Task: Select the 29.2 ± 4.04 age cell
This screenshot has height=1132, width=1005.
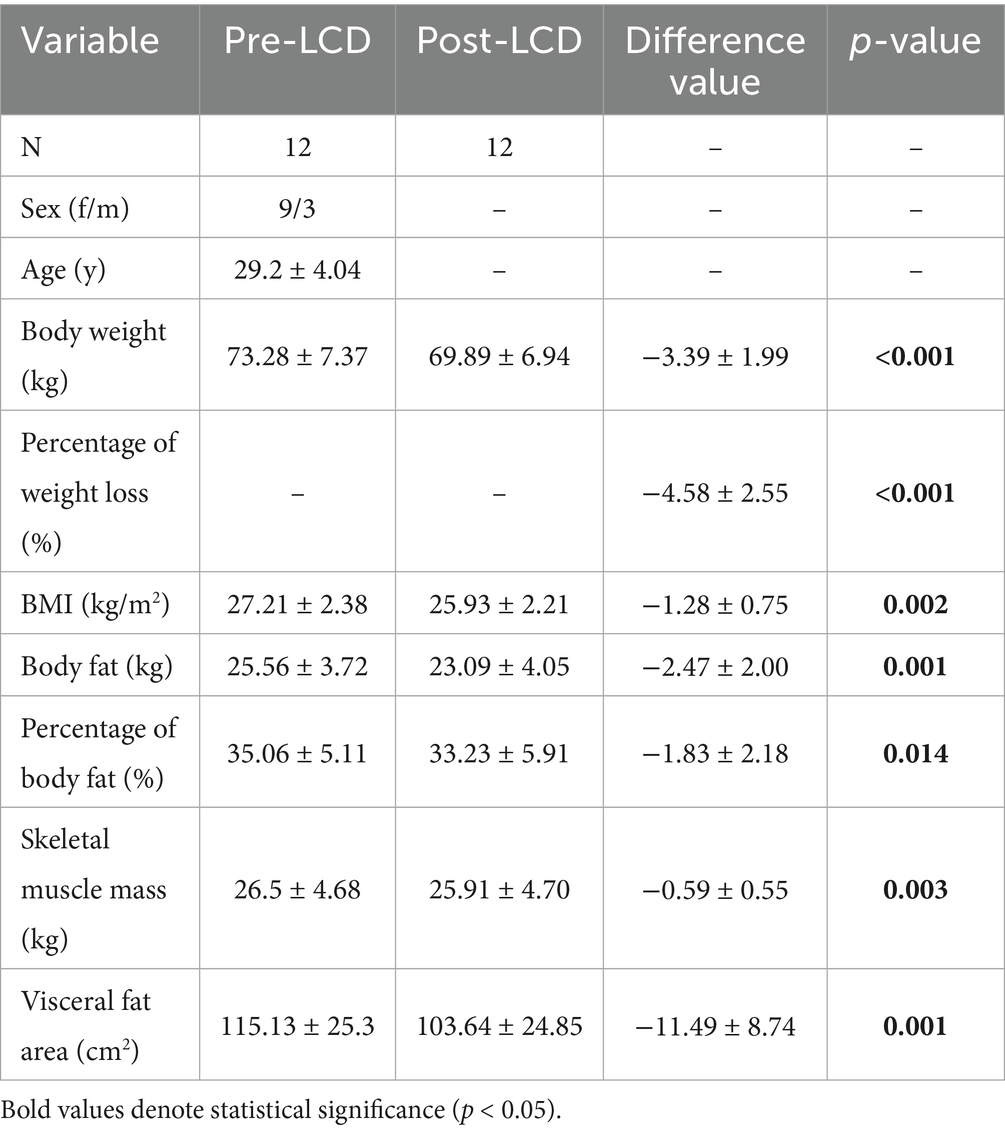Action: tap(297, 270)
